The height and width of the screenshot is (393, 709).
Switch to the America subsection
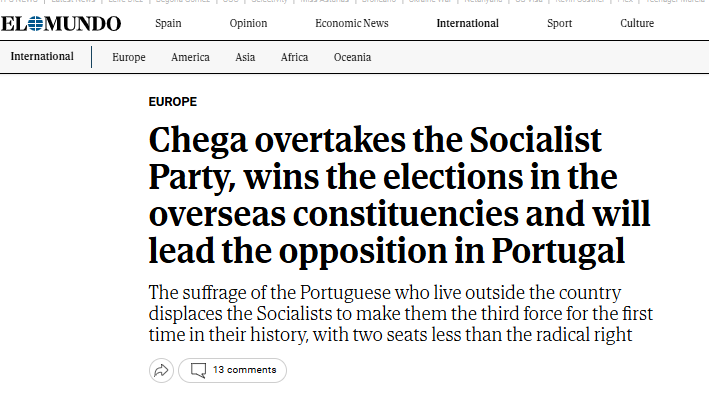[x=190, y=57]
